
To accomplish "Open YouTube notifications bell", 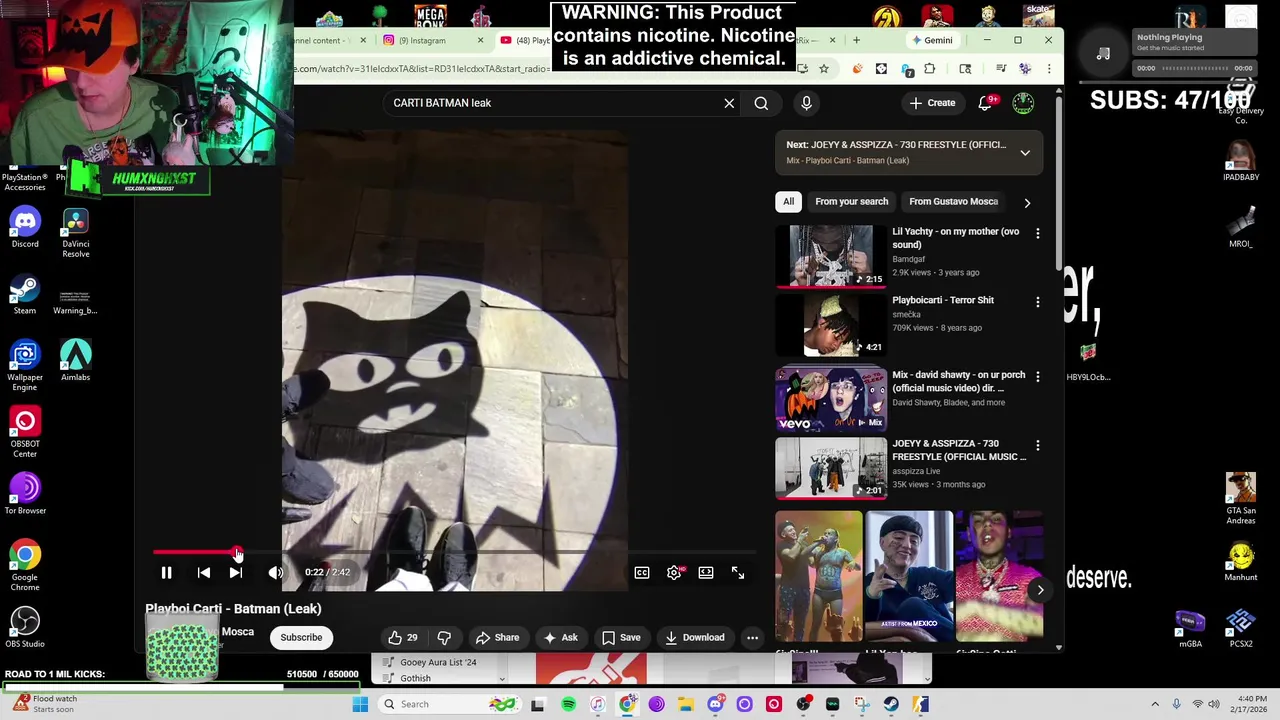I will [x=985, y=103].
